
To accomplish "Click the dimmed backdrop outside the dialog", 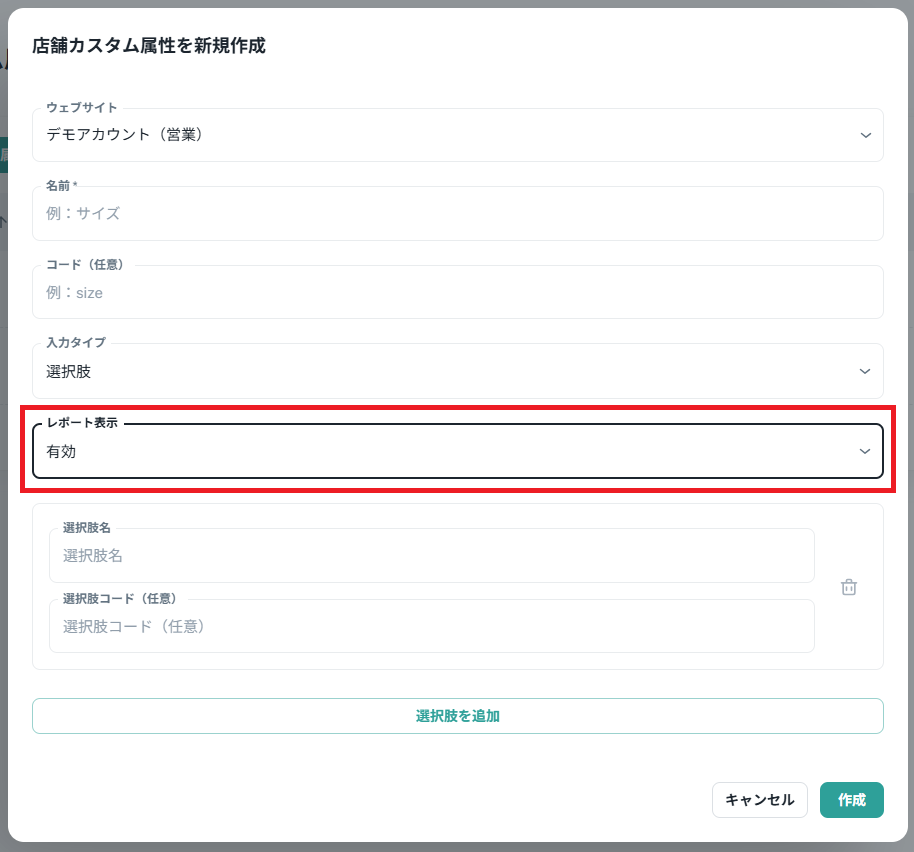I will click(4, 400).
